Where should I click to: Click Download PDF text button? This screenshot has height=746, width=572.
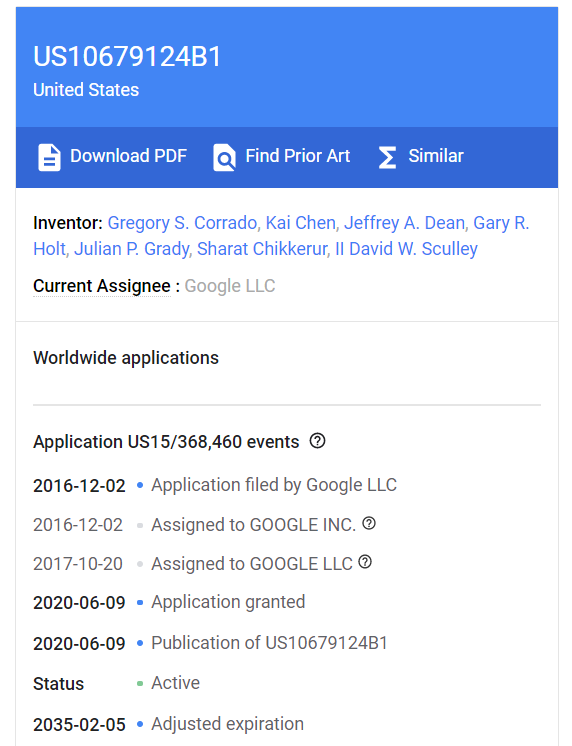coord(128,156)
